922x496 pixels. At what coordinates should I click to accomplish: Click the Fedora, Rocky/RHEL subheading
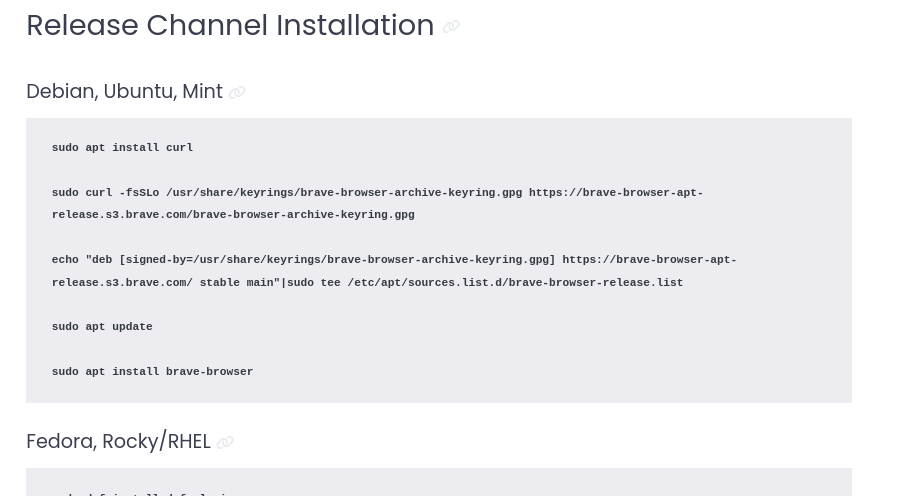tap(118, 441)
